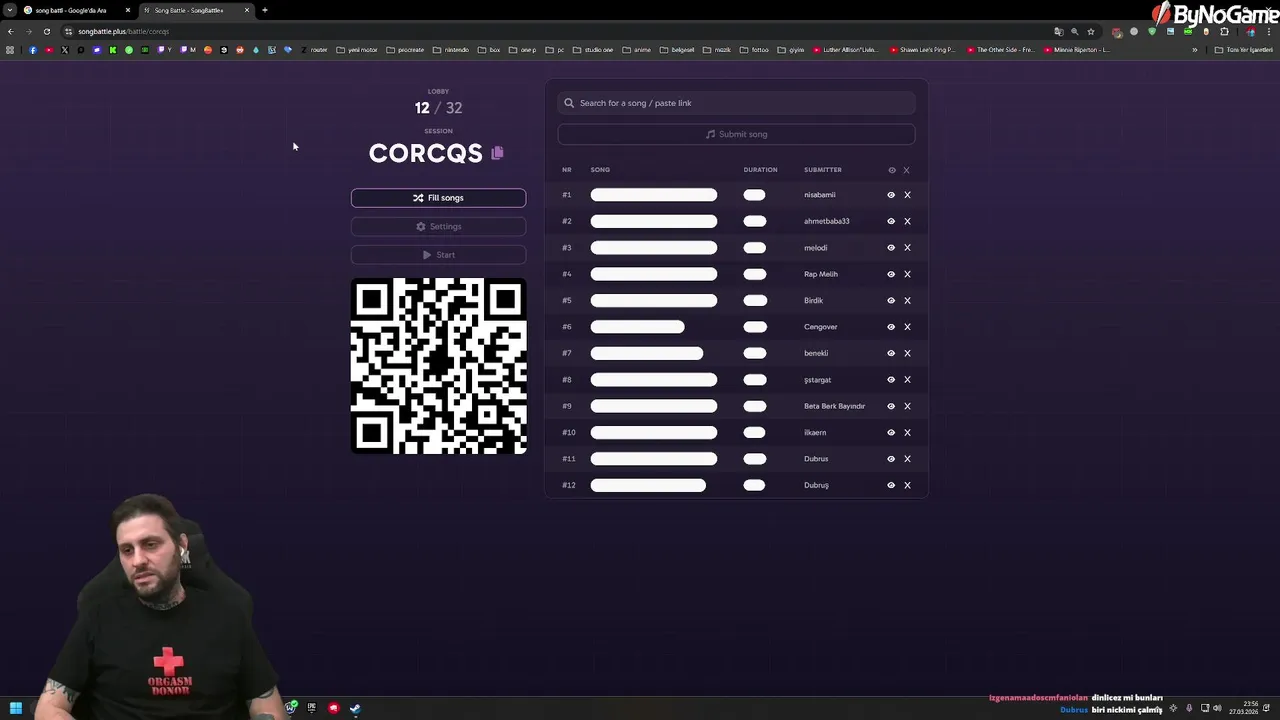Reveal song #12 in the list
1280x720 pixels.
[891, 485]
